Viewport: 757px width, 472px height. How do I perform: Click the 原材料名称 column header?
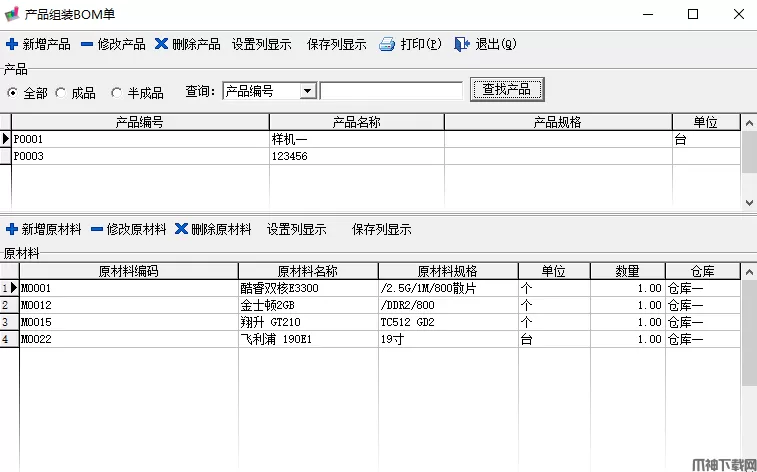[x=308, y=271]
